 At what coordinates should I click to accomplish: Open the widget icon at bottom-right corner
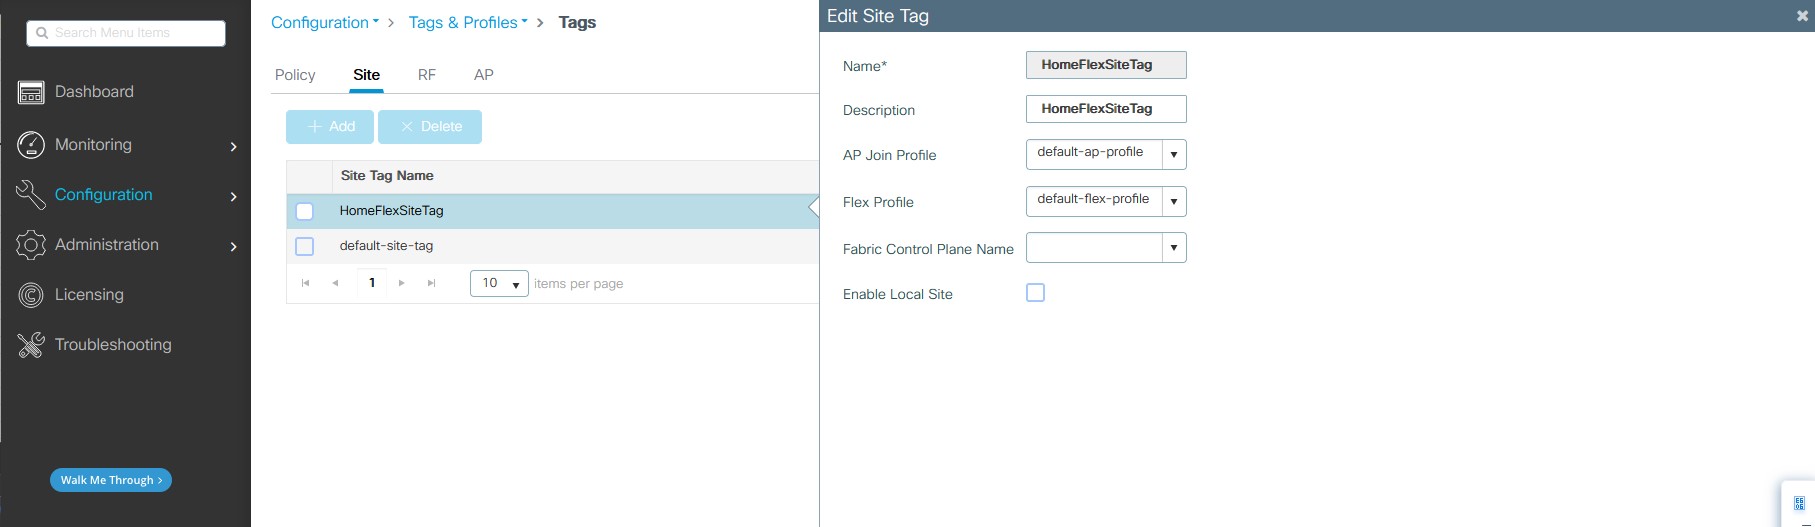coord(1799,503)
